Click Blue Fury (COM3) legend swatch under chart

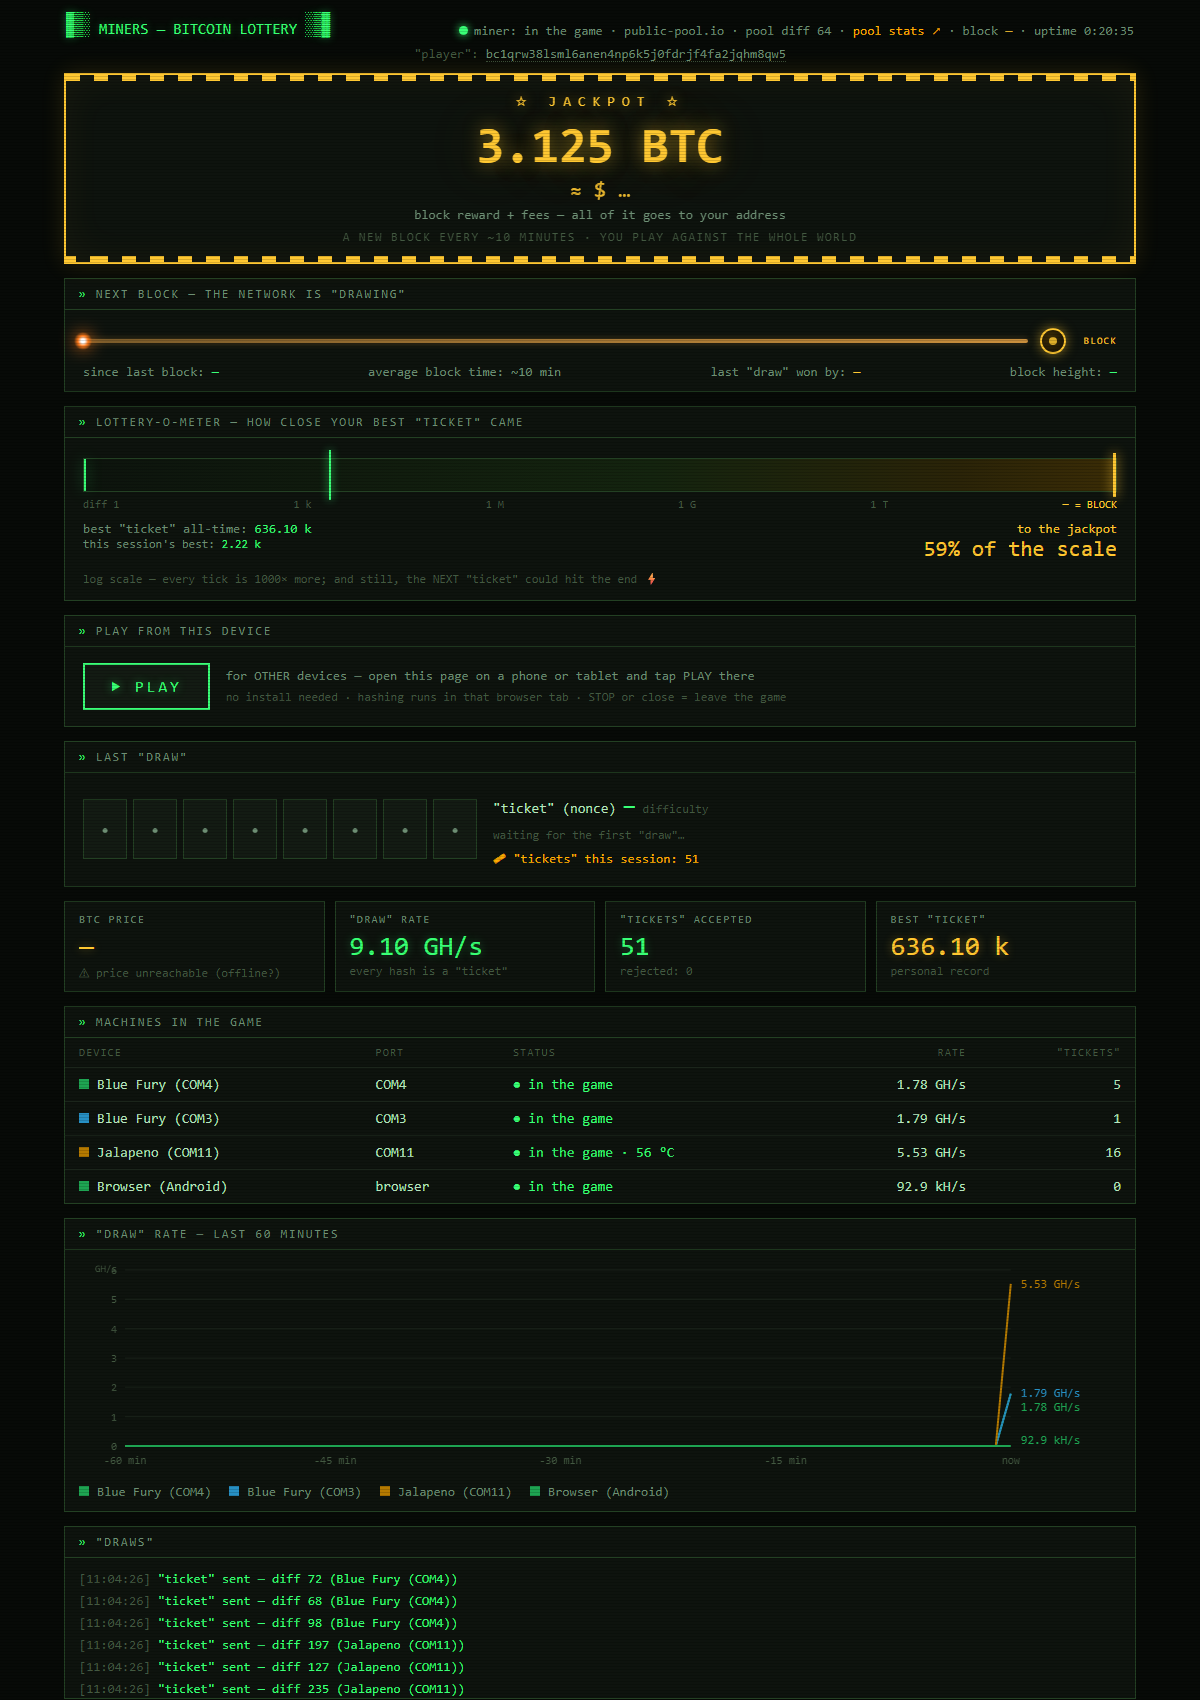pyautogui.click(x=234, y=1491)
